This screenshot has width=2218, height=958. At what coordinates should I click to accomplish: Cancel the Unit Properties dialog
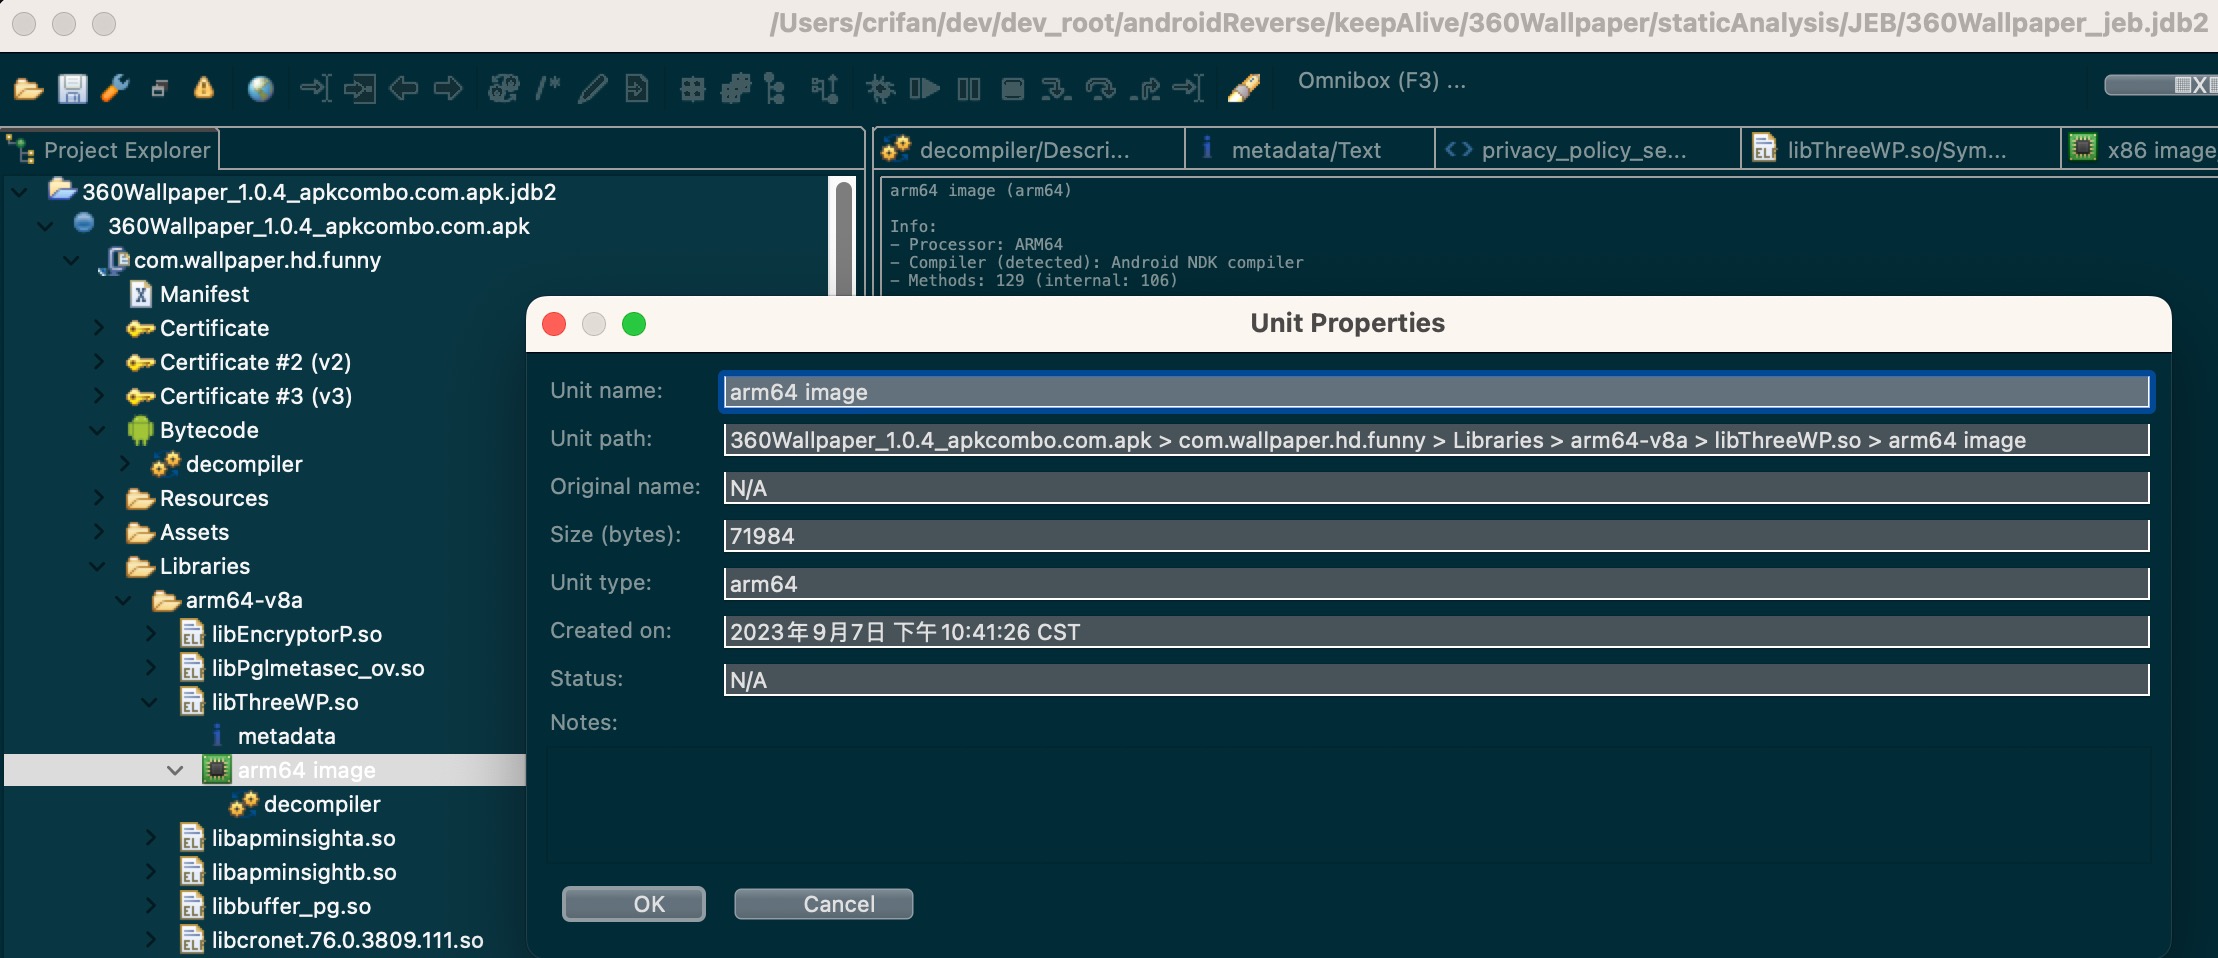[x=823, y=904]
